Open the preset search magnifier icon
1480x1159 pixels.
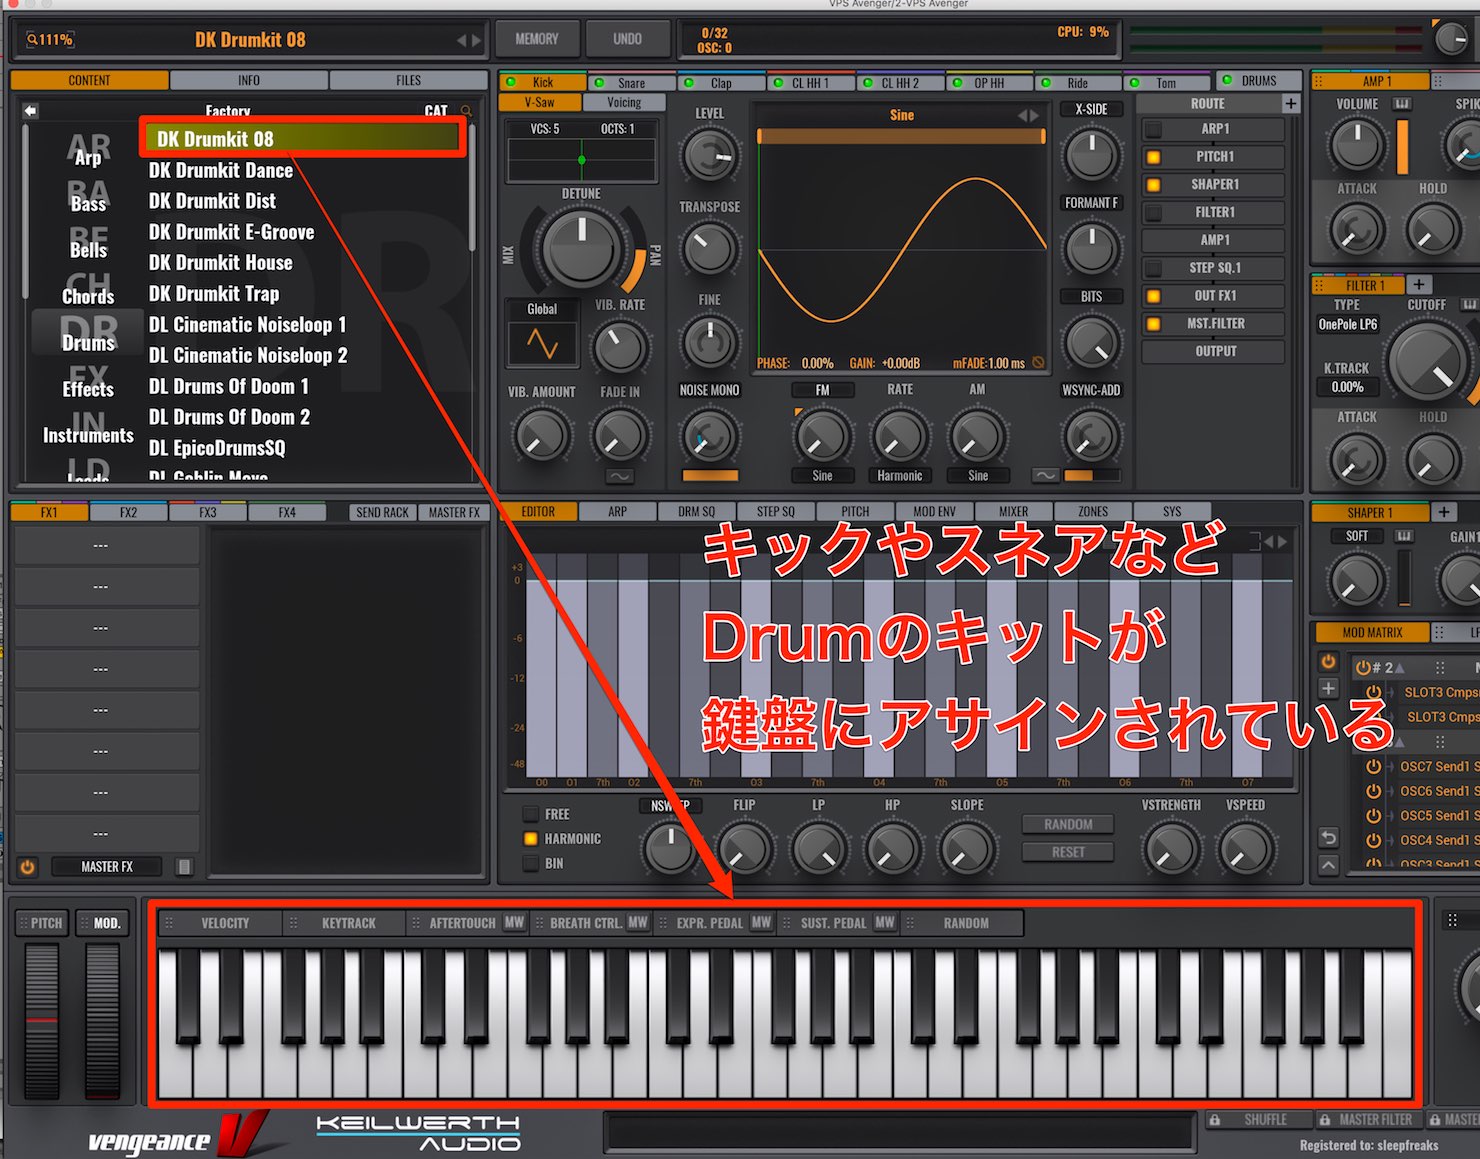pos(466,111)
